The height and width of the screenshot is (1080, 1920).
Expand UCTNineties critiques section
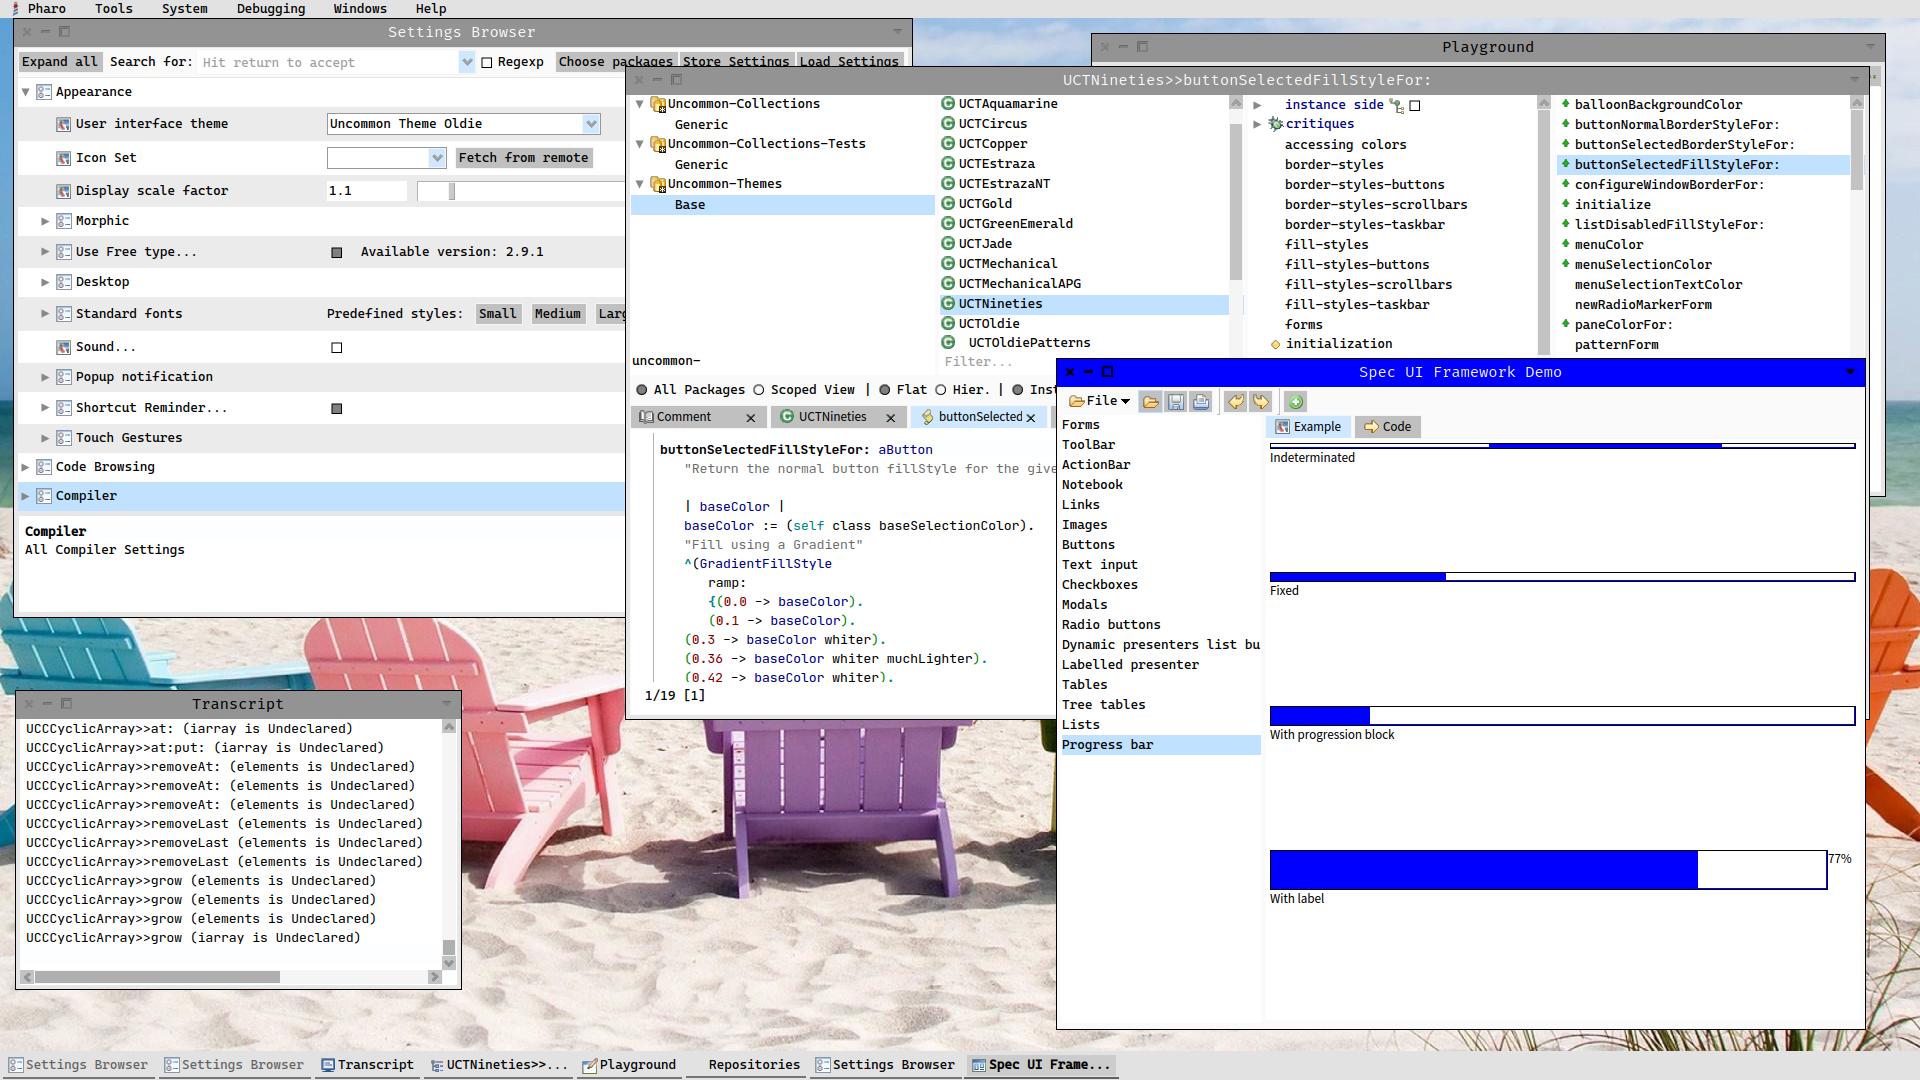pos(1257,124)
